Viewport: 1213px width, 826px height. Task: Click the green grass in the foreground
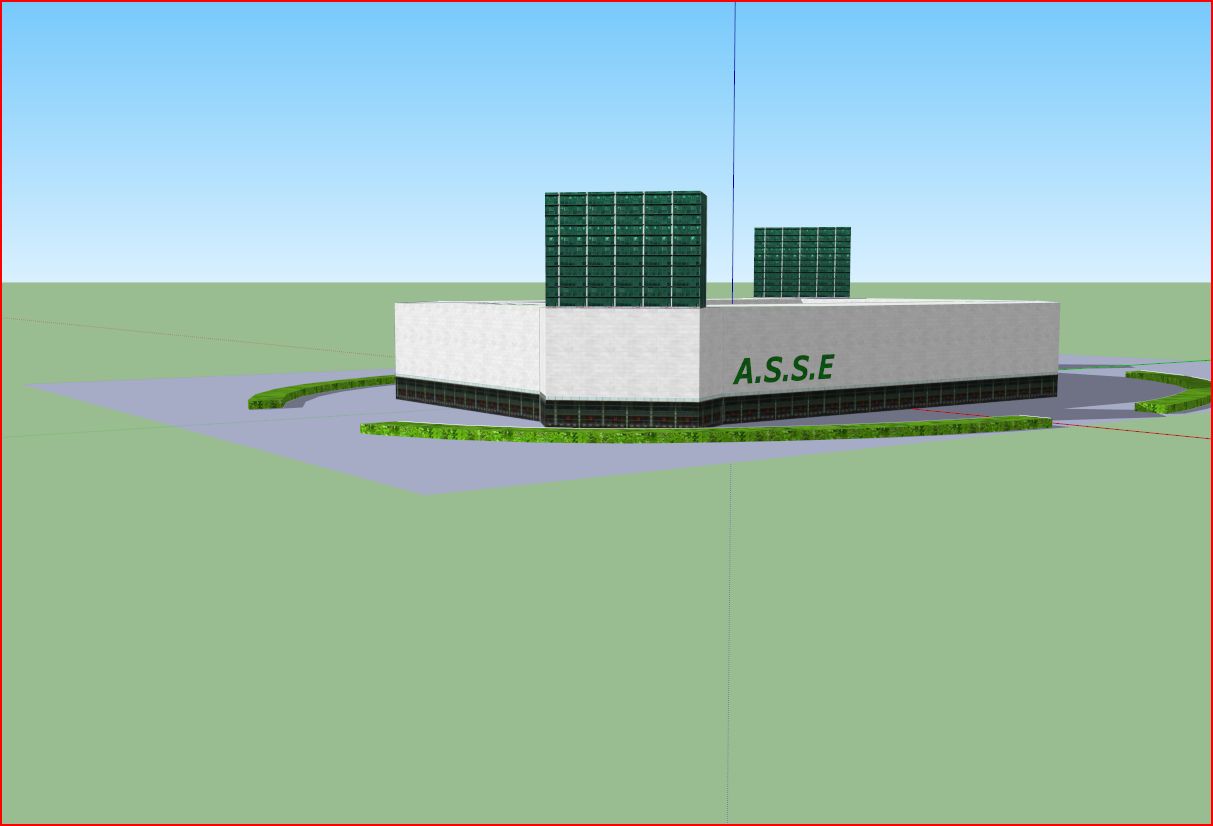tap(400, 650)
